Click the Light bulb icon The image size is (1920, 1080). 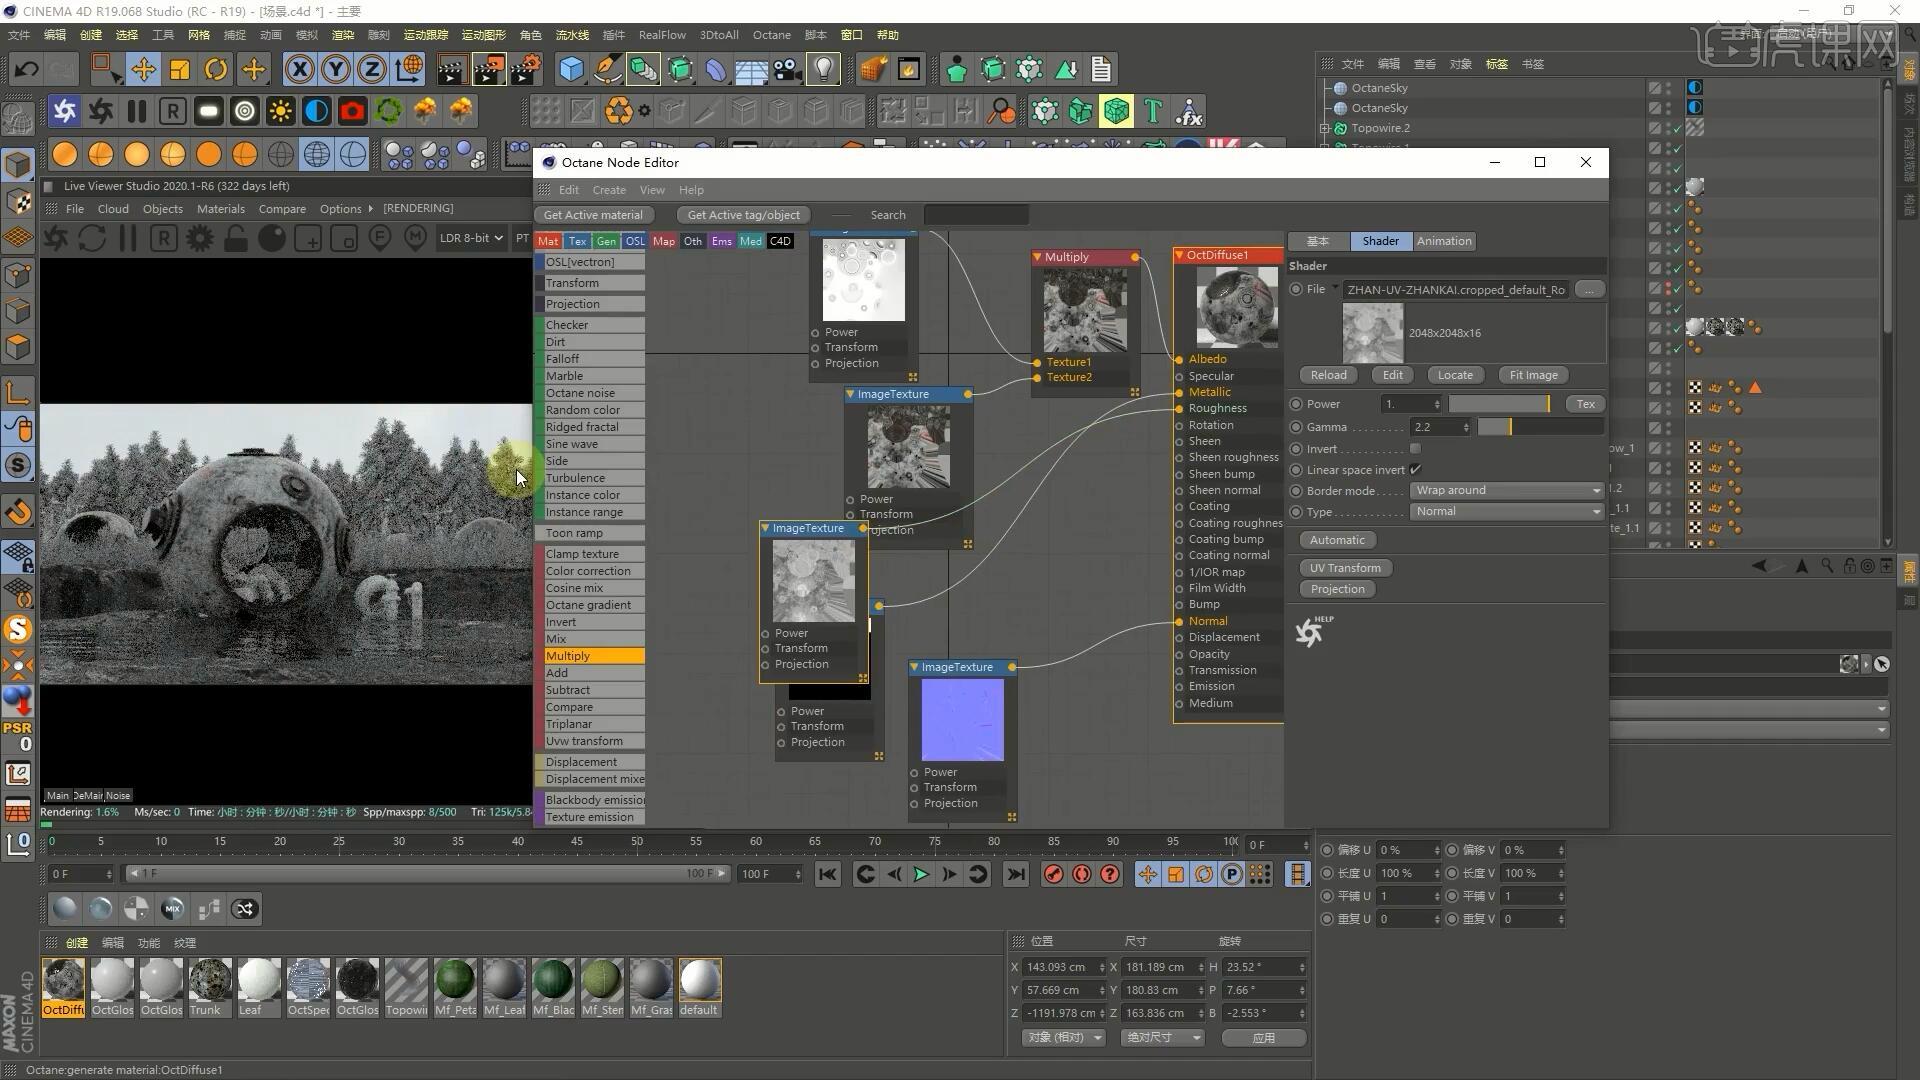click(x=823, y=69)
